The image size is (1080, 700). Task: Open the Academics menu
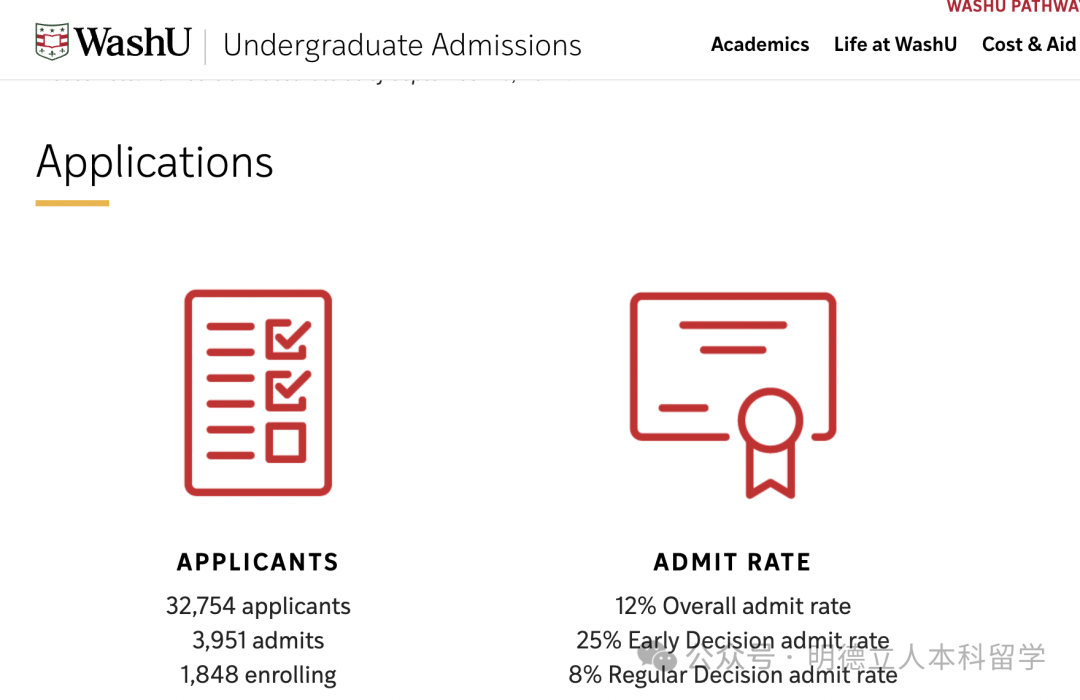click(760, 44)
